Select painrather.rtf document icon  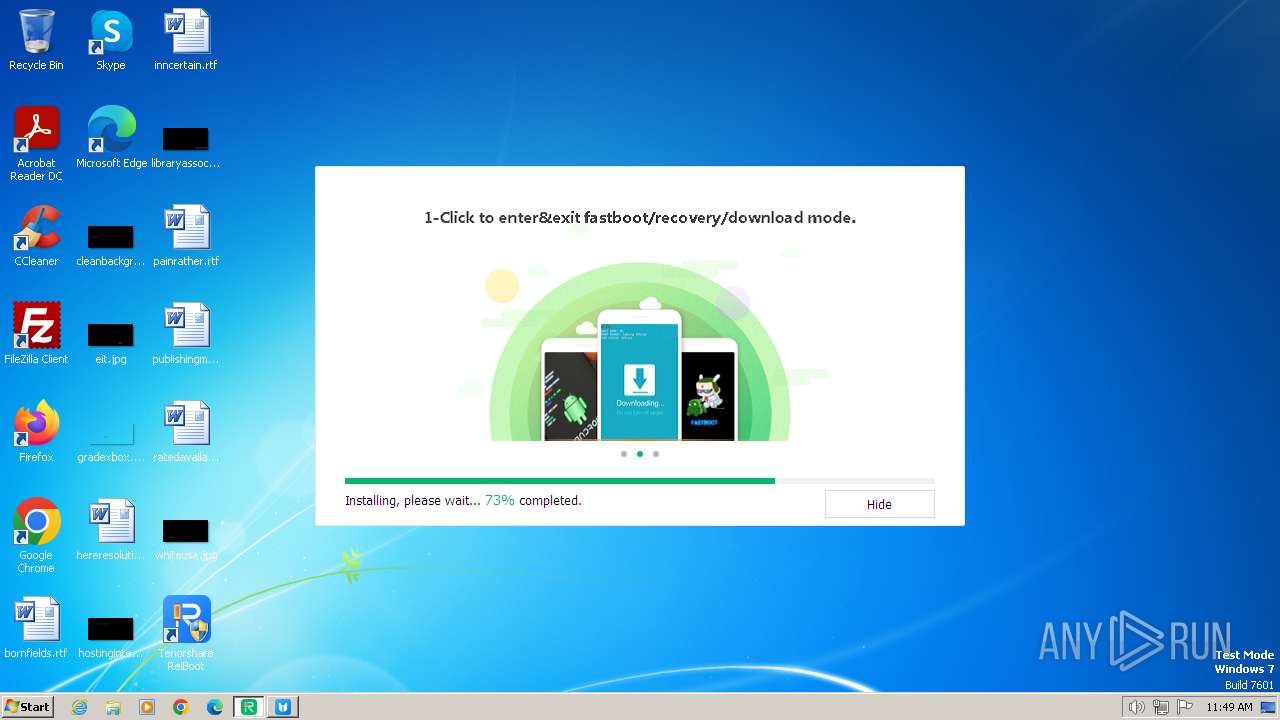tap(186, 236)
